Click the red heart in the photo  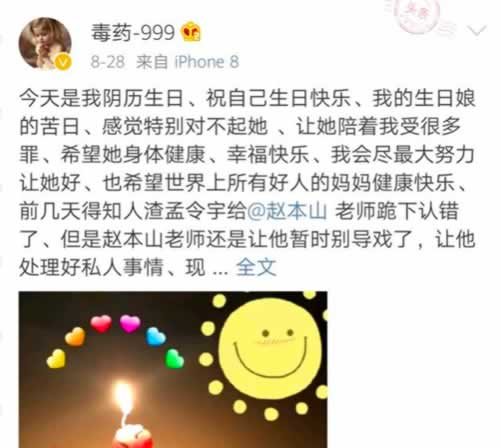click(101, 324)
